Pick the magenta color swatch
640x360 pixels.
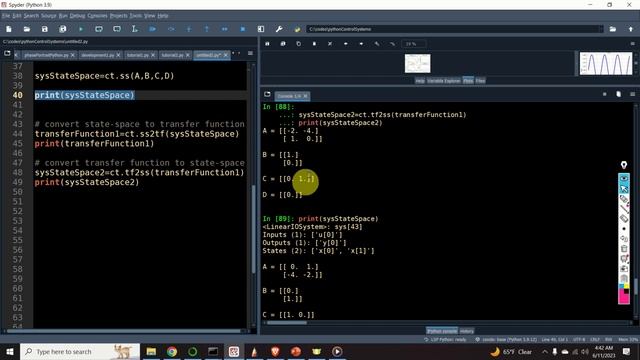pyautogui.click(x=624, y=298)
